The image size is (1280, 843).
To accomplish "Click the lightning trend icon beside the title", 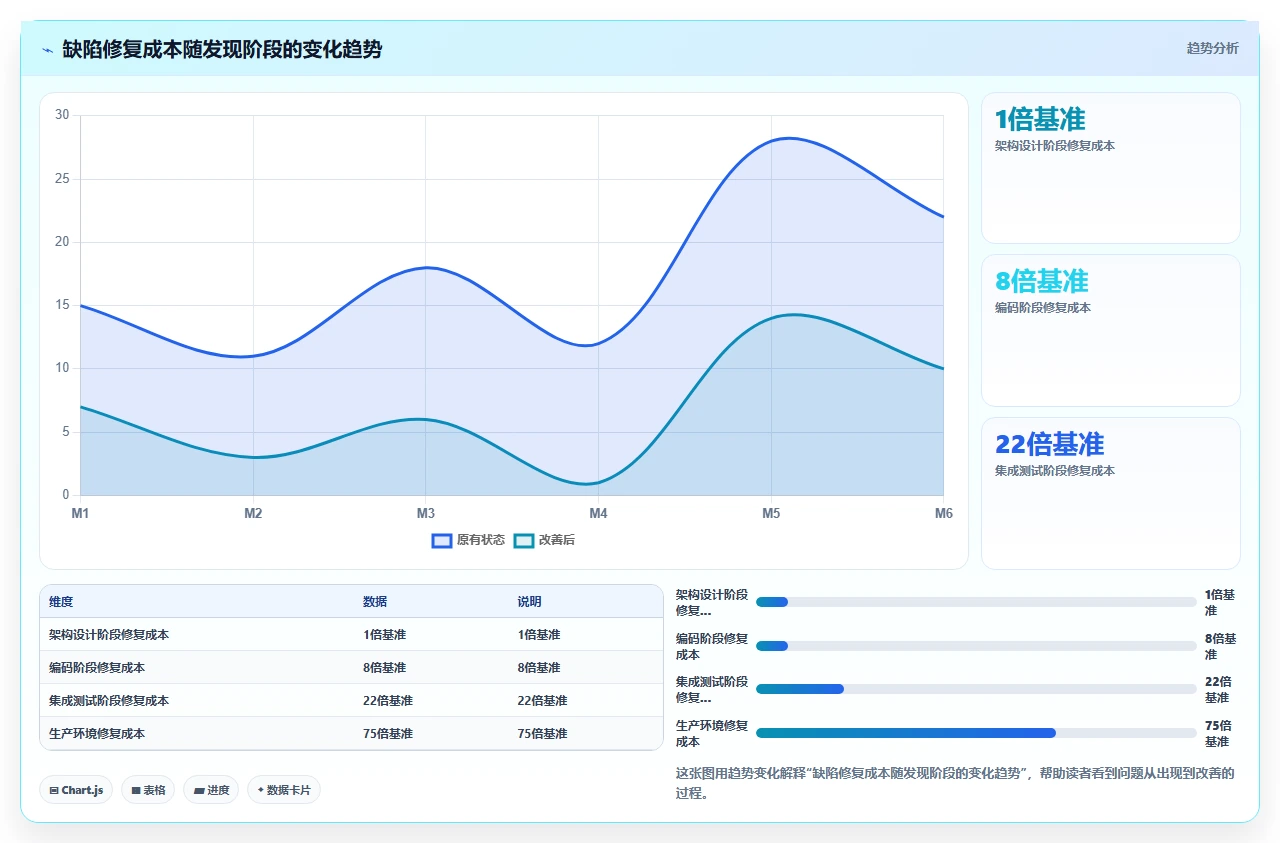I will 48,50.
